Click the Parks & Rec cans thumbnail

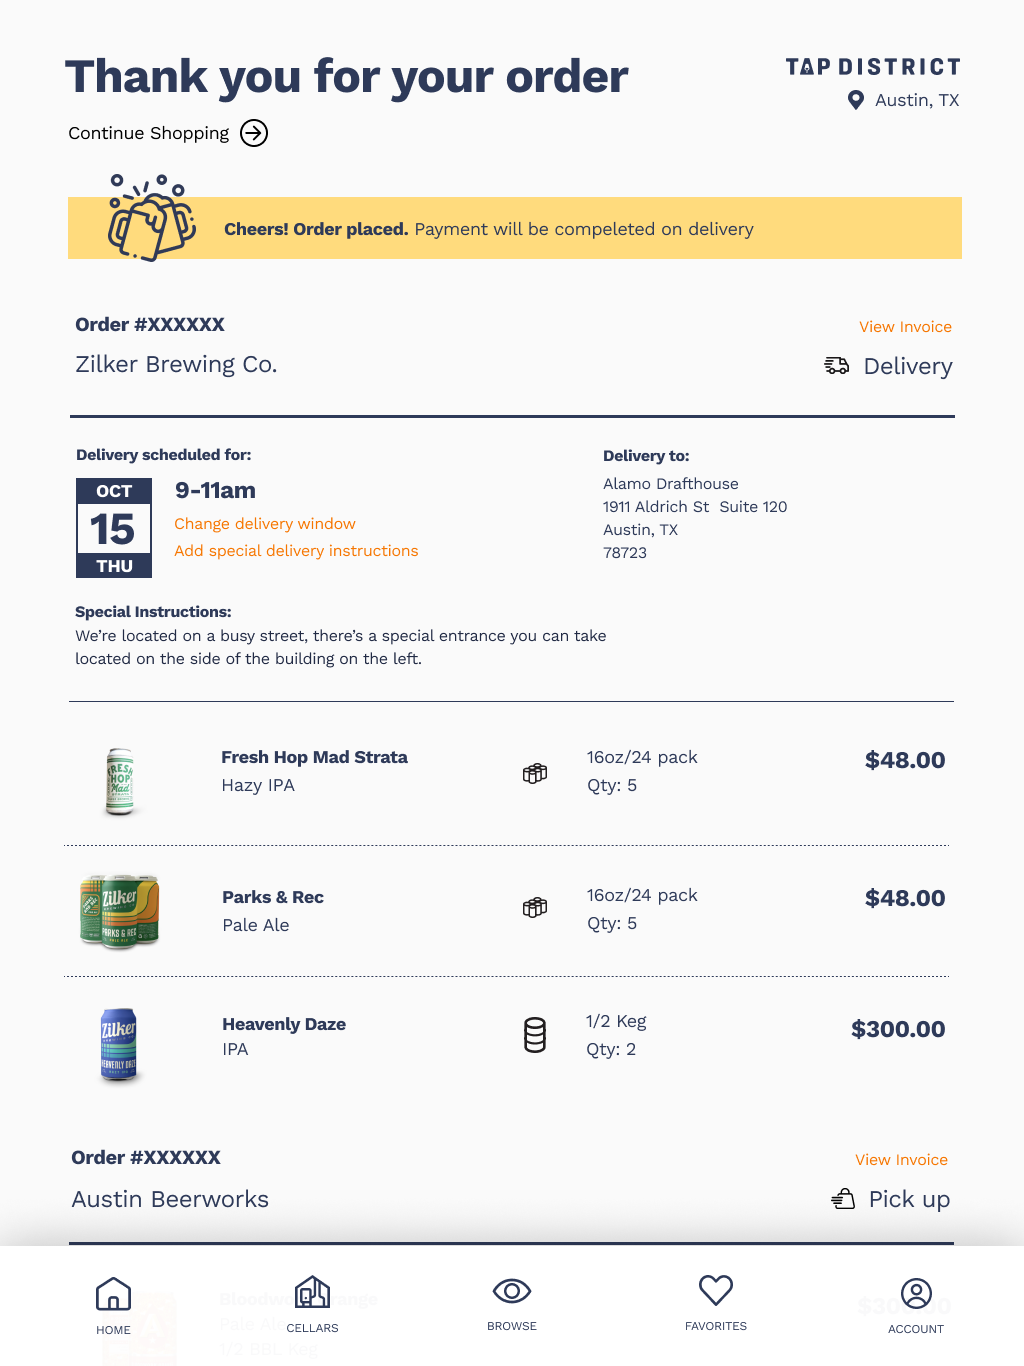pos(120,911)
